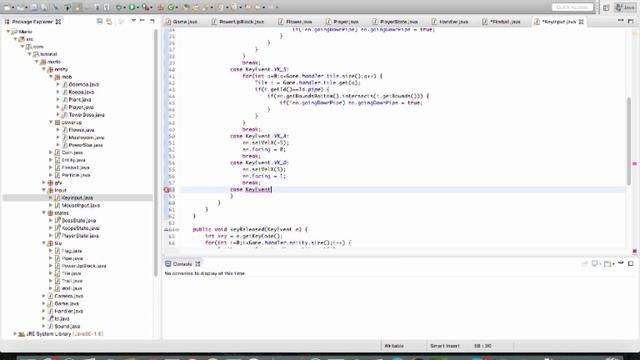Switch to the Handler.java editor tab
Image resolution: width=640 pixels, height=360 pixels.
coord(450,22)
